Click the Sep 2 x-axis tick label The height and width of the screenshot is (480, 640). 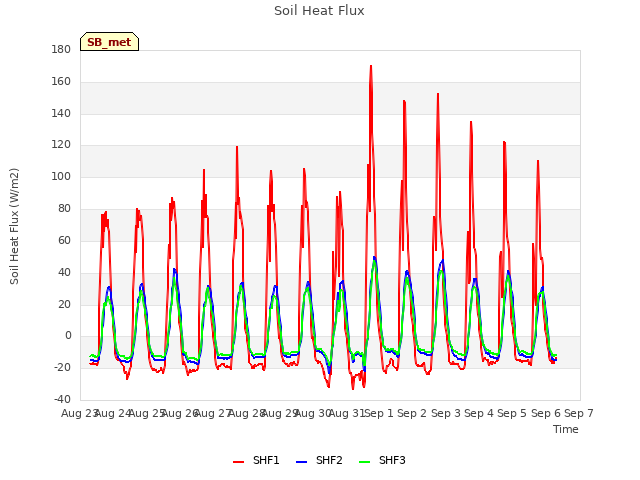pyautogui.click(x=412, y=413)
